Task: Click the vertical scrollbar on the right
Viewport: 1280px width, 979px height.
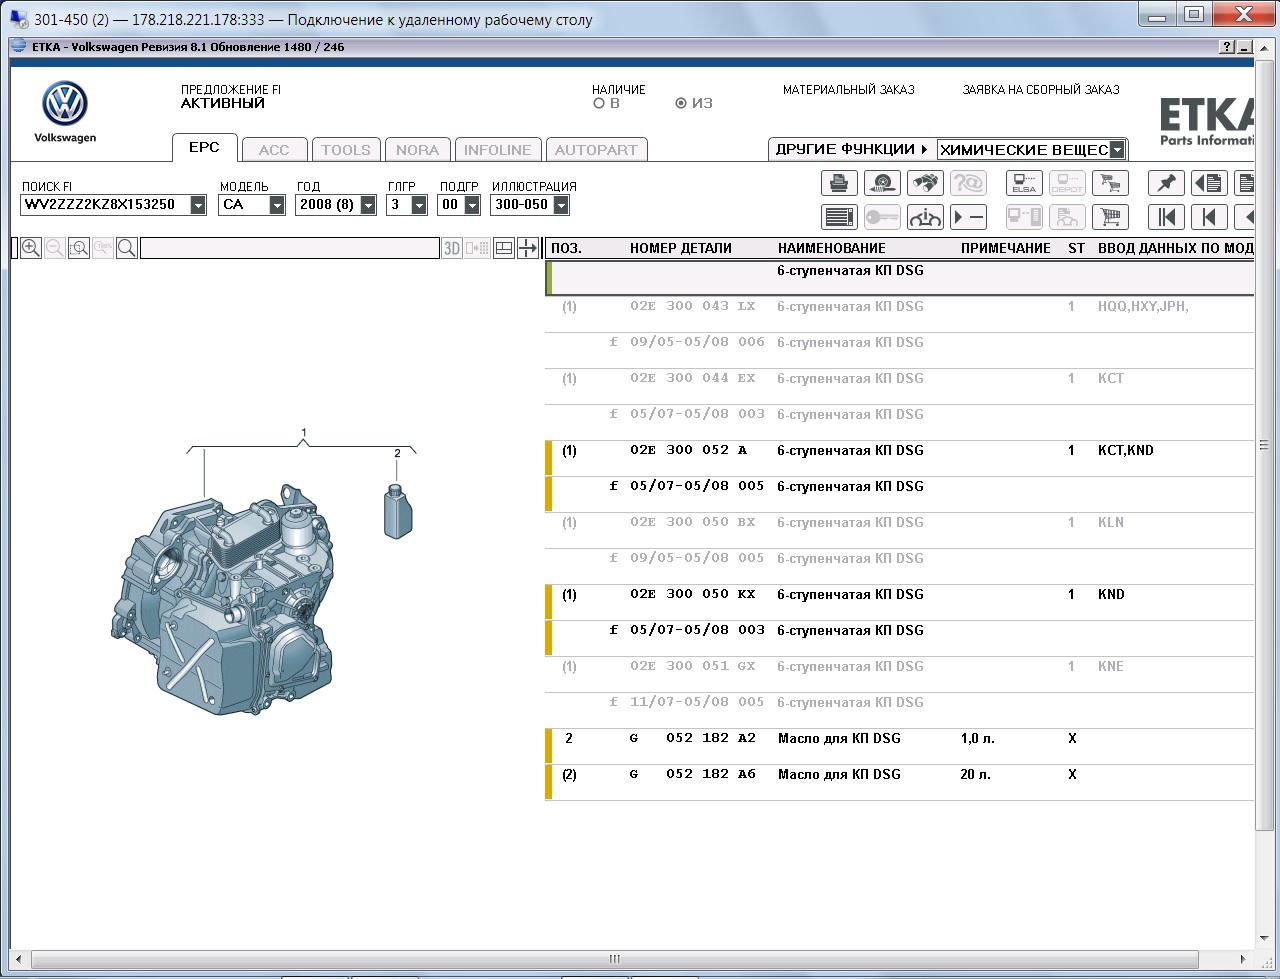Action: click(x=1262, y=445)
